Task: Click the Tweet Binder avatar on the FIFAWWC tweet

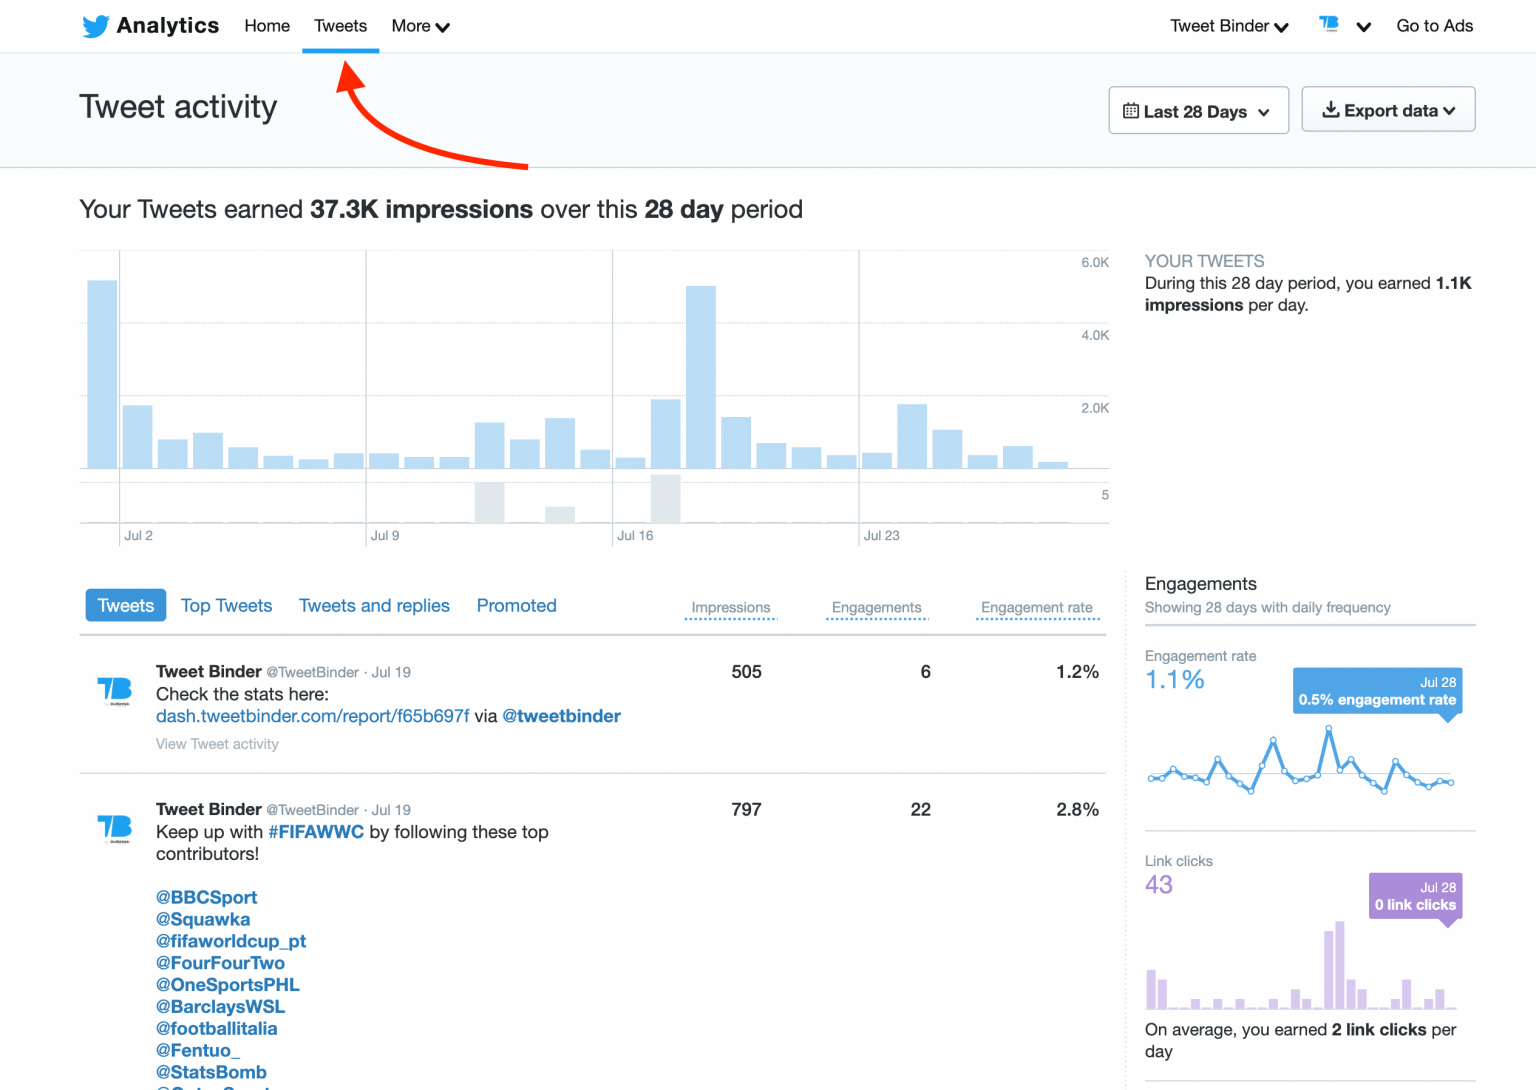Action: [116, 828]
